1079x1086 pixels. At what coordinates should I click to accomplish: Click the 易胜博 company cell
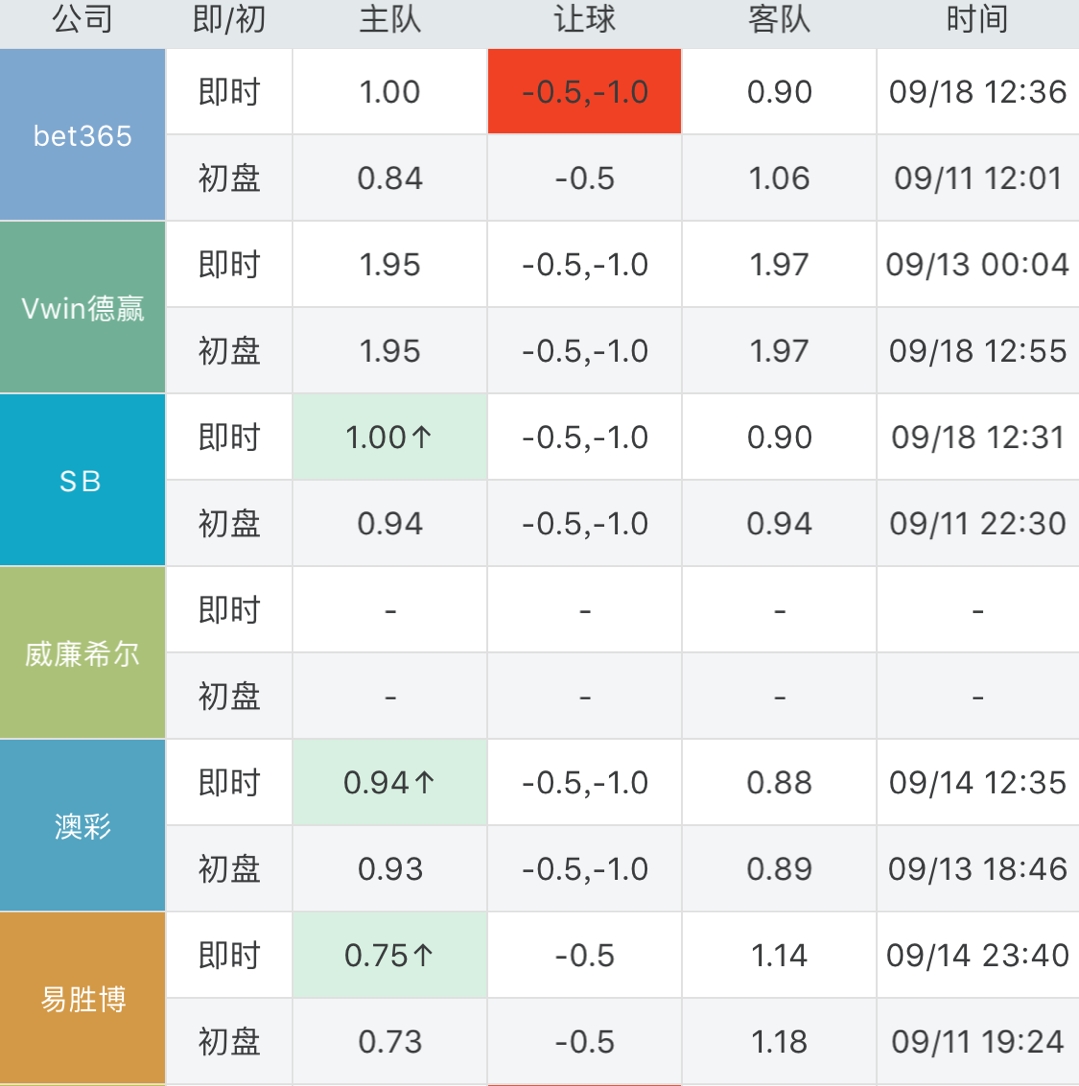(83, 998)
